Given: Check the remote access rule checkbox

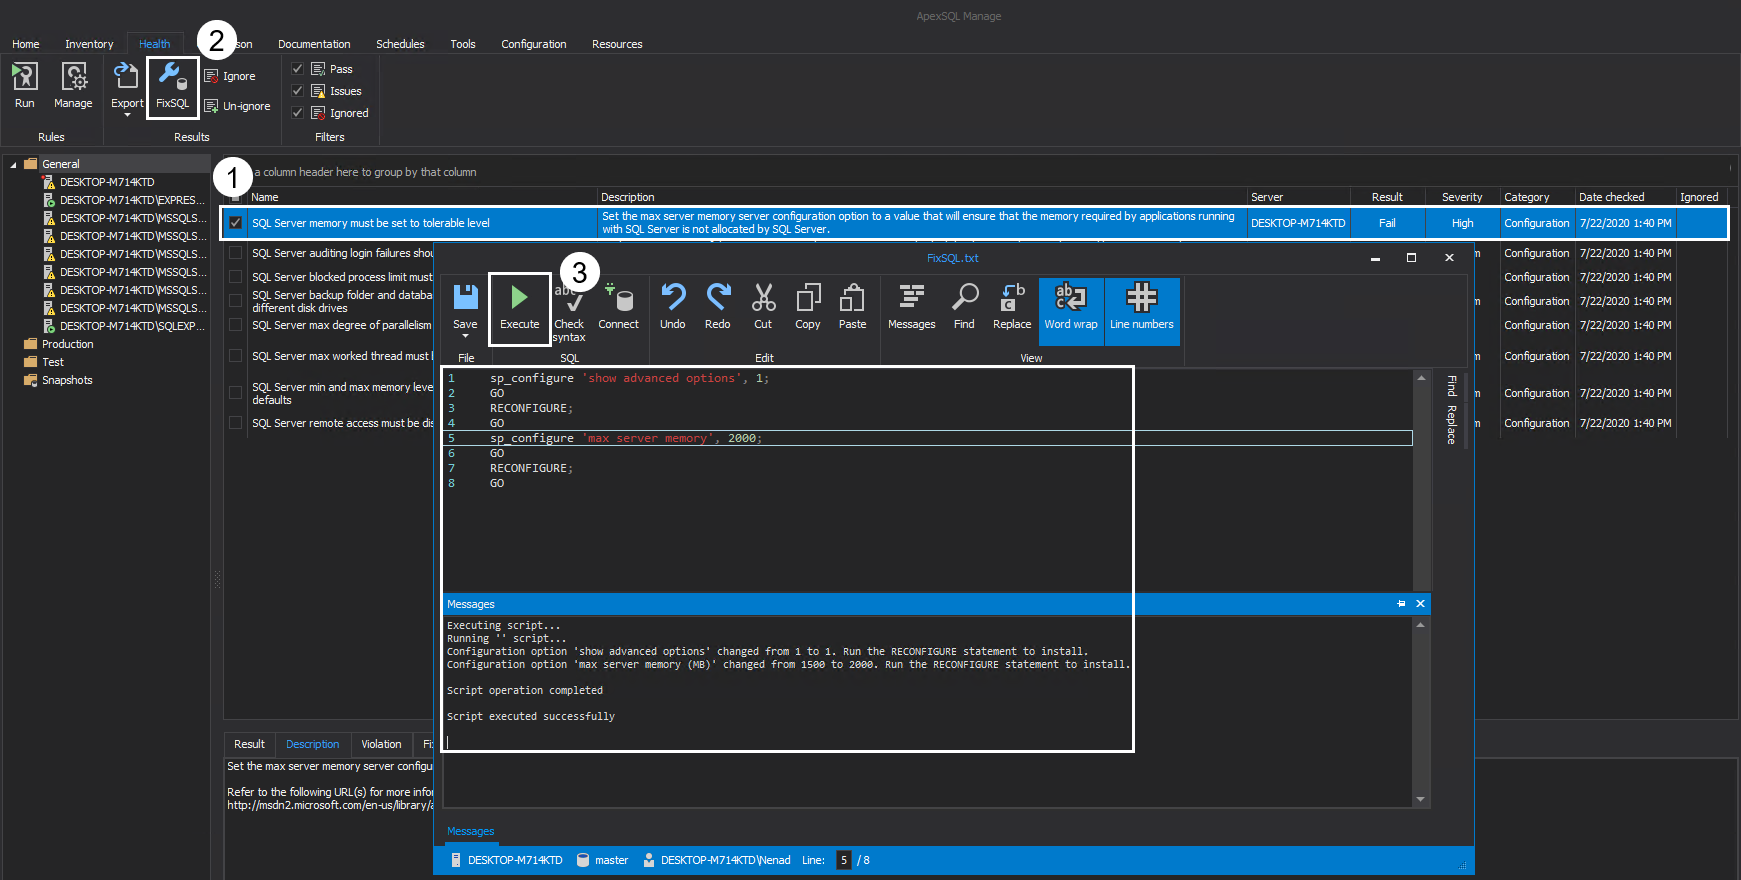Looking at the screenshot, I should coord(236,423).
